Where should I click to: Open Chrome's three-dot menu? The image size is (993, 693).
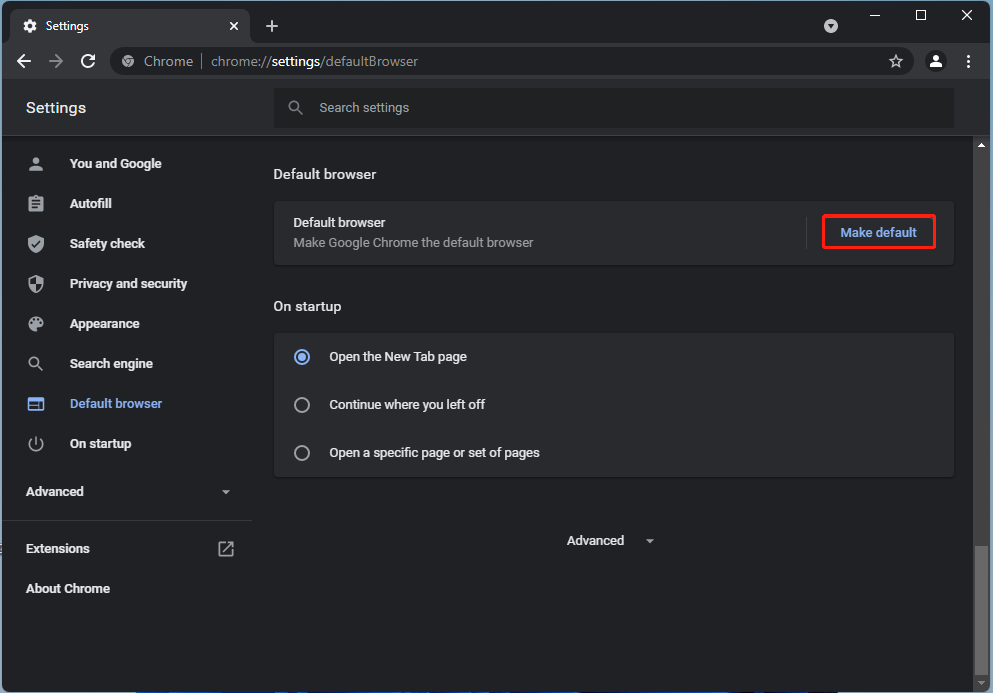[968, 61]
